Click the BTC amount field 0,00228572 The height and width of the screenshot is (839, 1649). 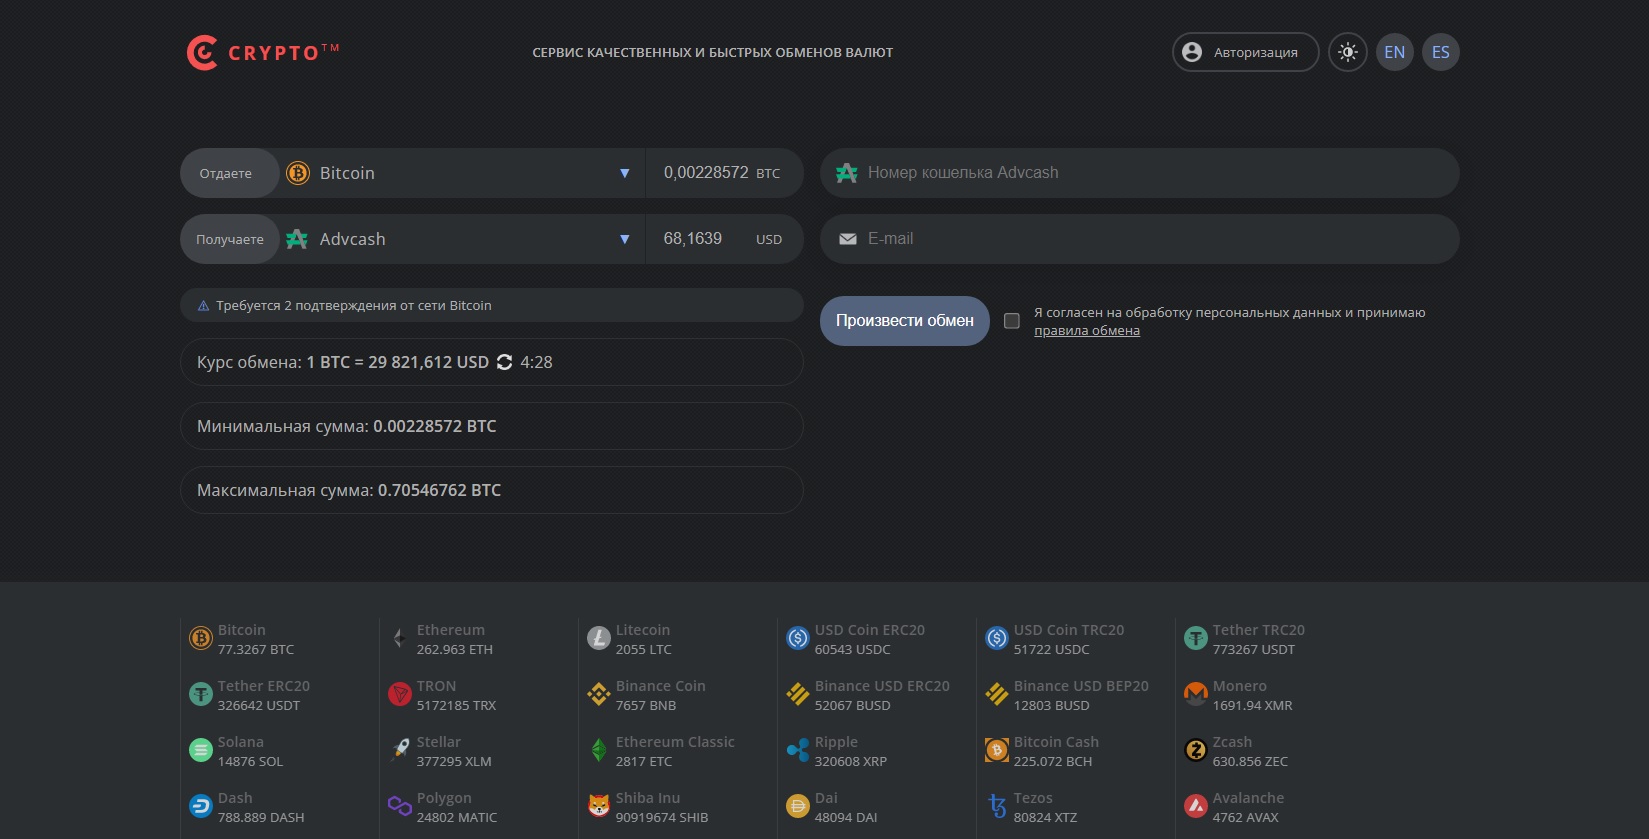click(706, 172)
